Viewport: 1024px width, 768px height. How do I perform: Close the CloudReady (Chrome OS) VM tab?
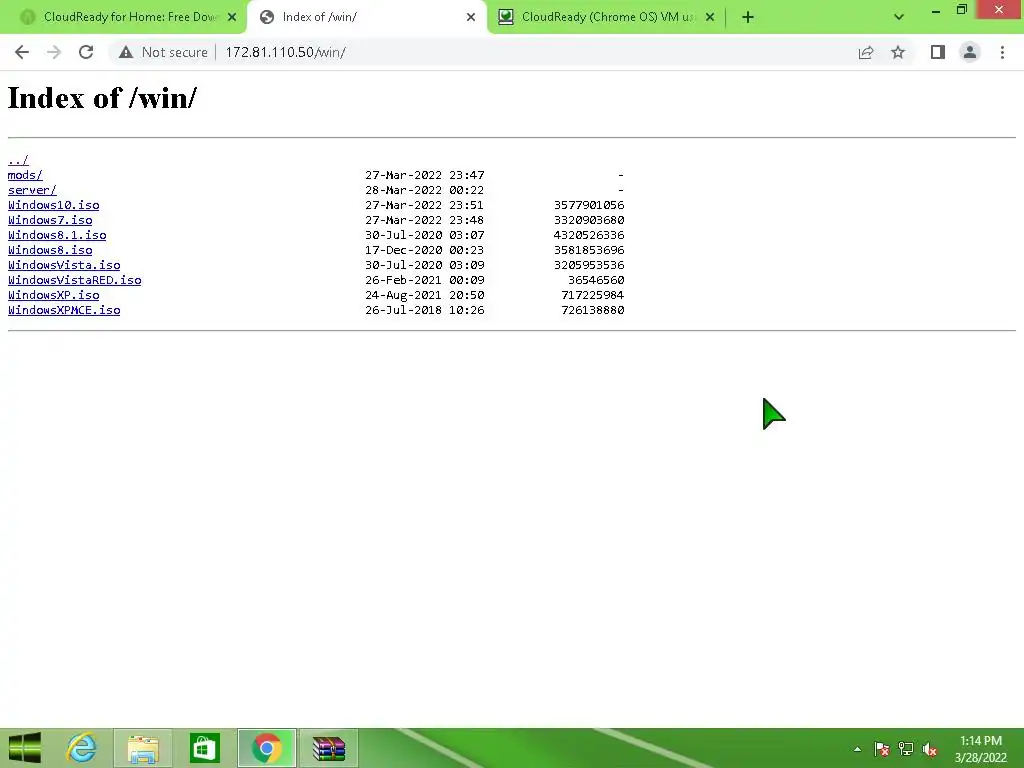710,17
